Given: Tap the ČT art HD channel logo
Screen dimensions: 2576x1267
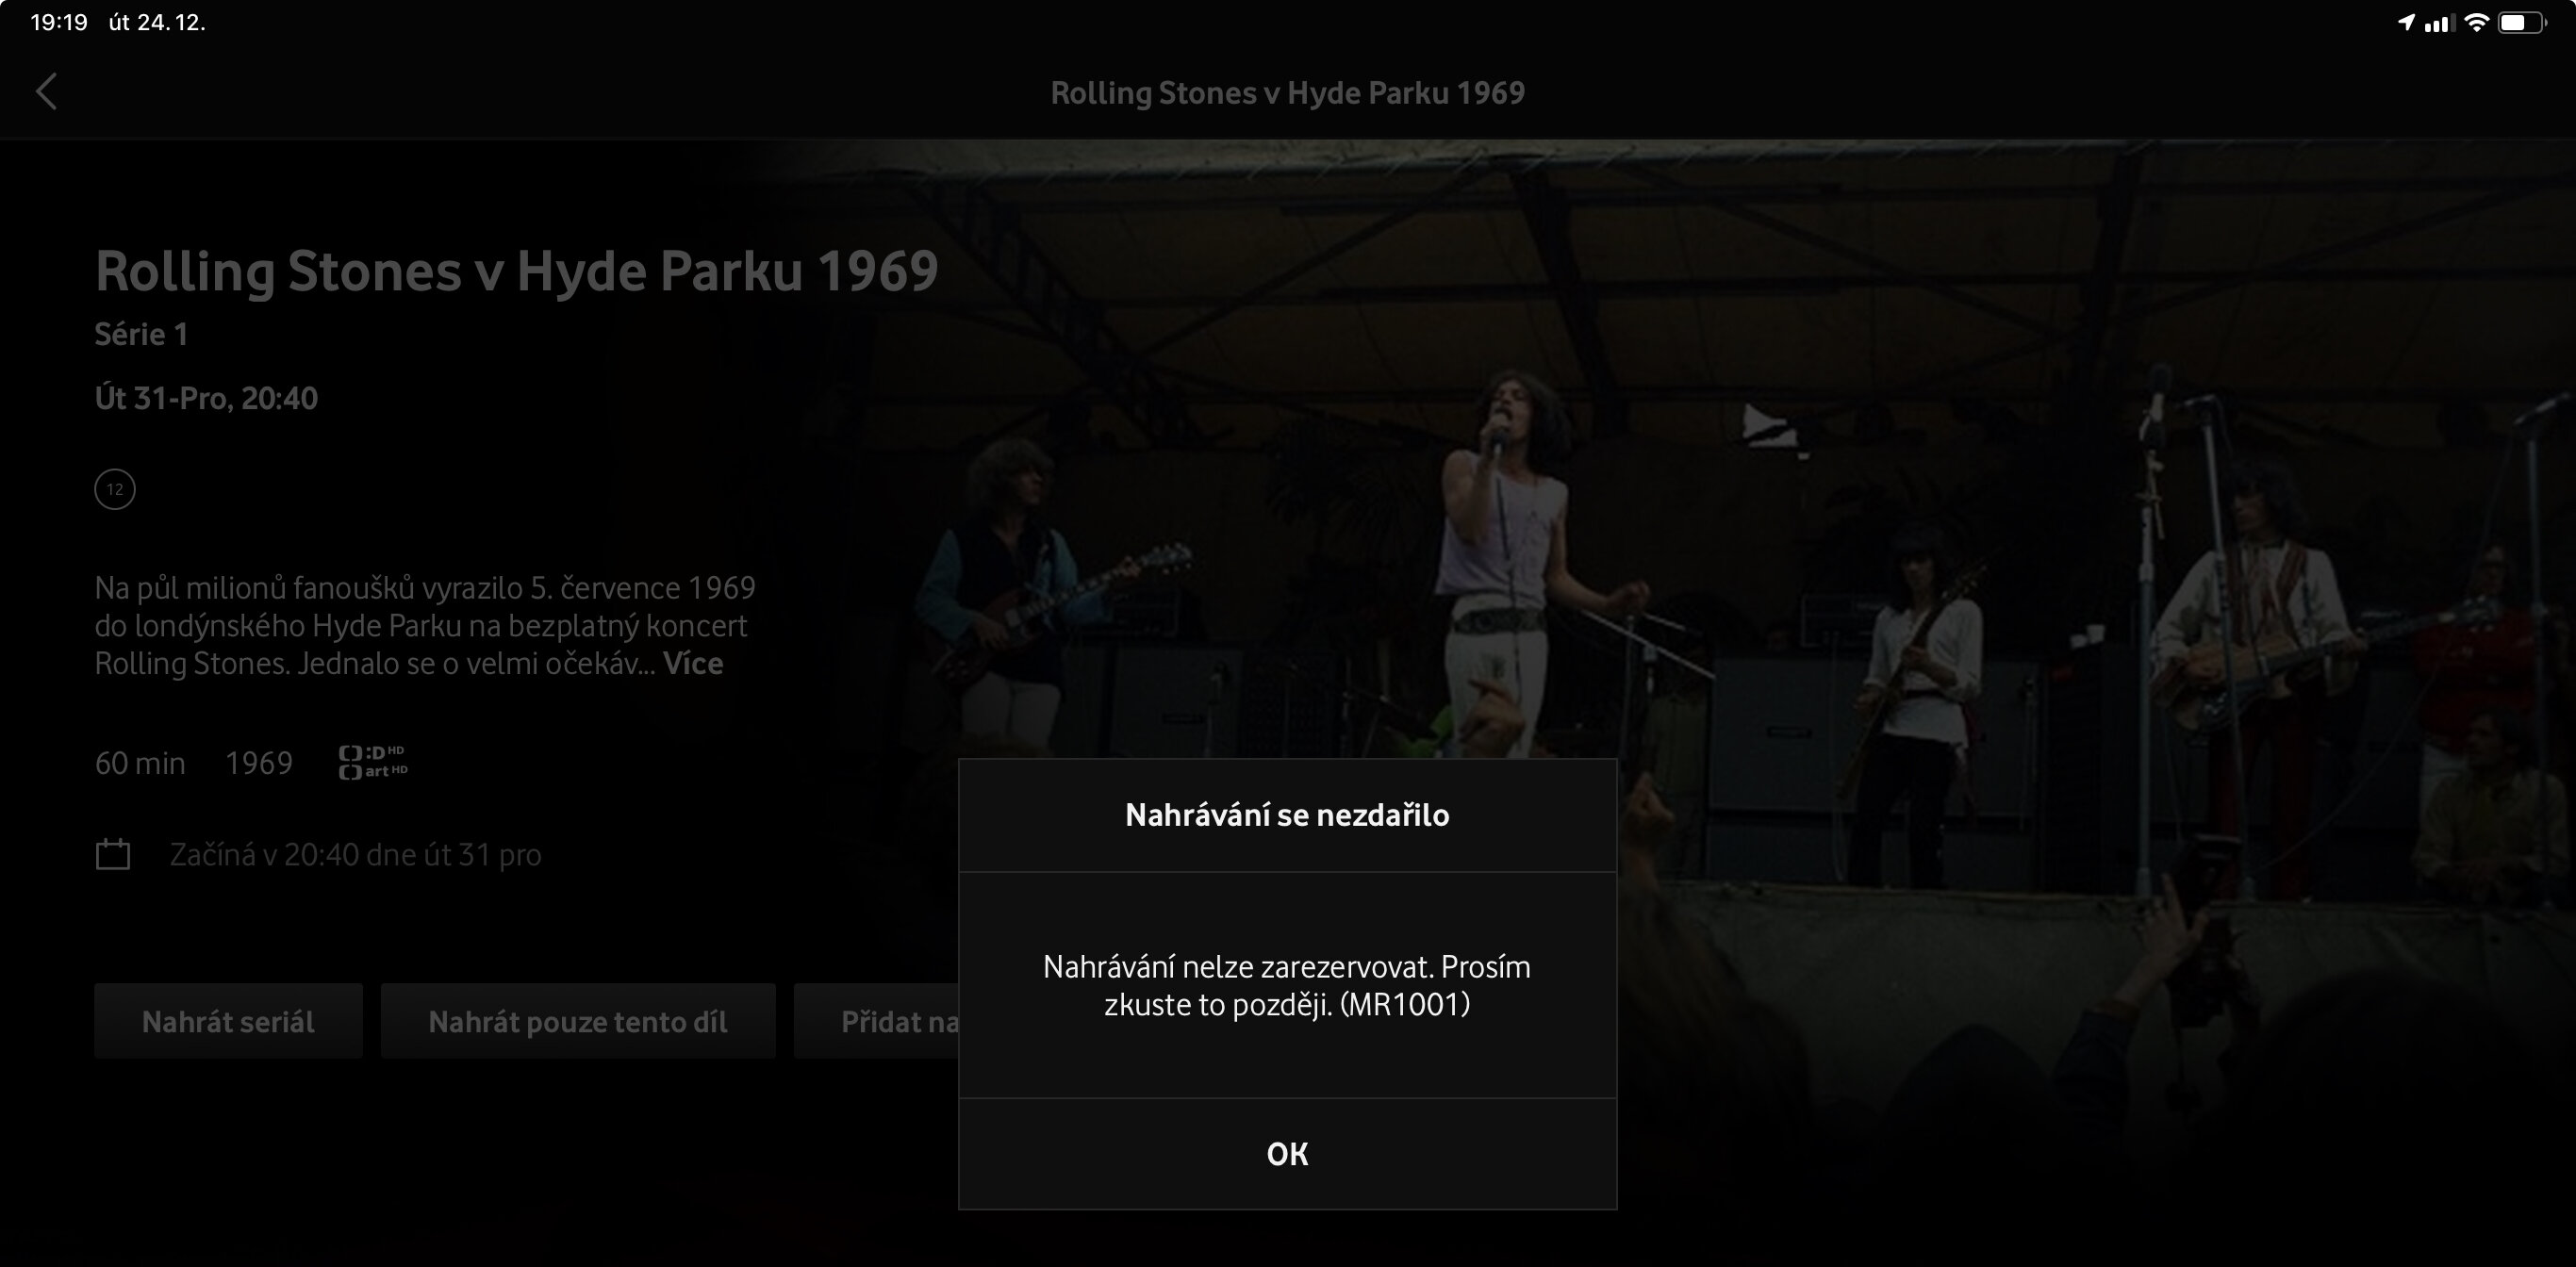Looking at the screenshot, I should 373,762.
